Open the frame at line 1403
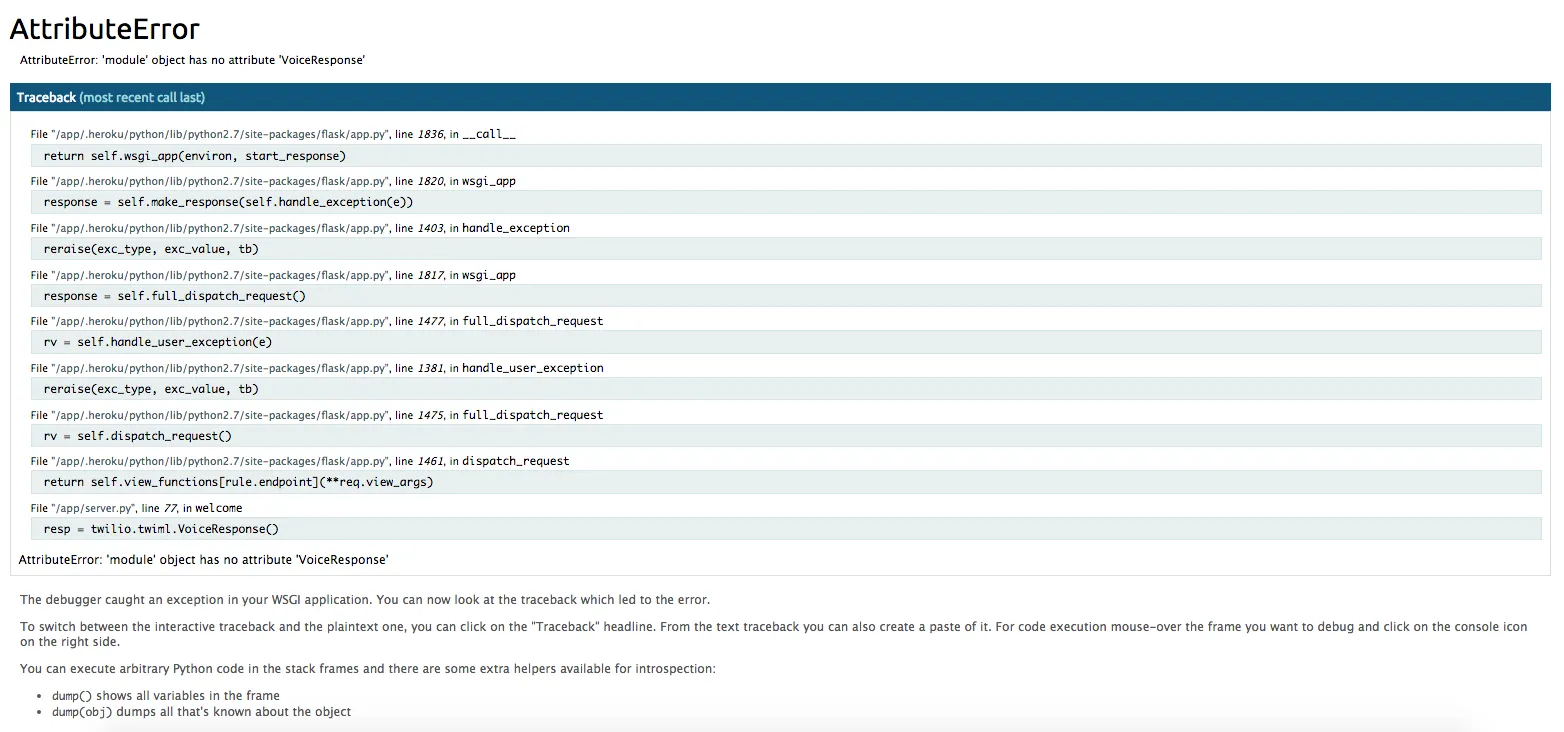This screenshot has width=1564, height=732. pos(300,228)
